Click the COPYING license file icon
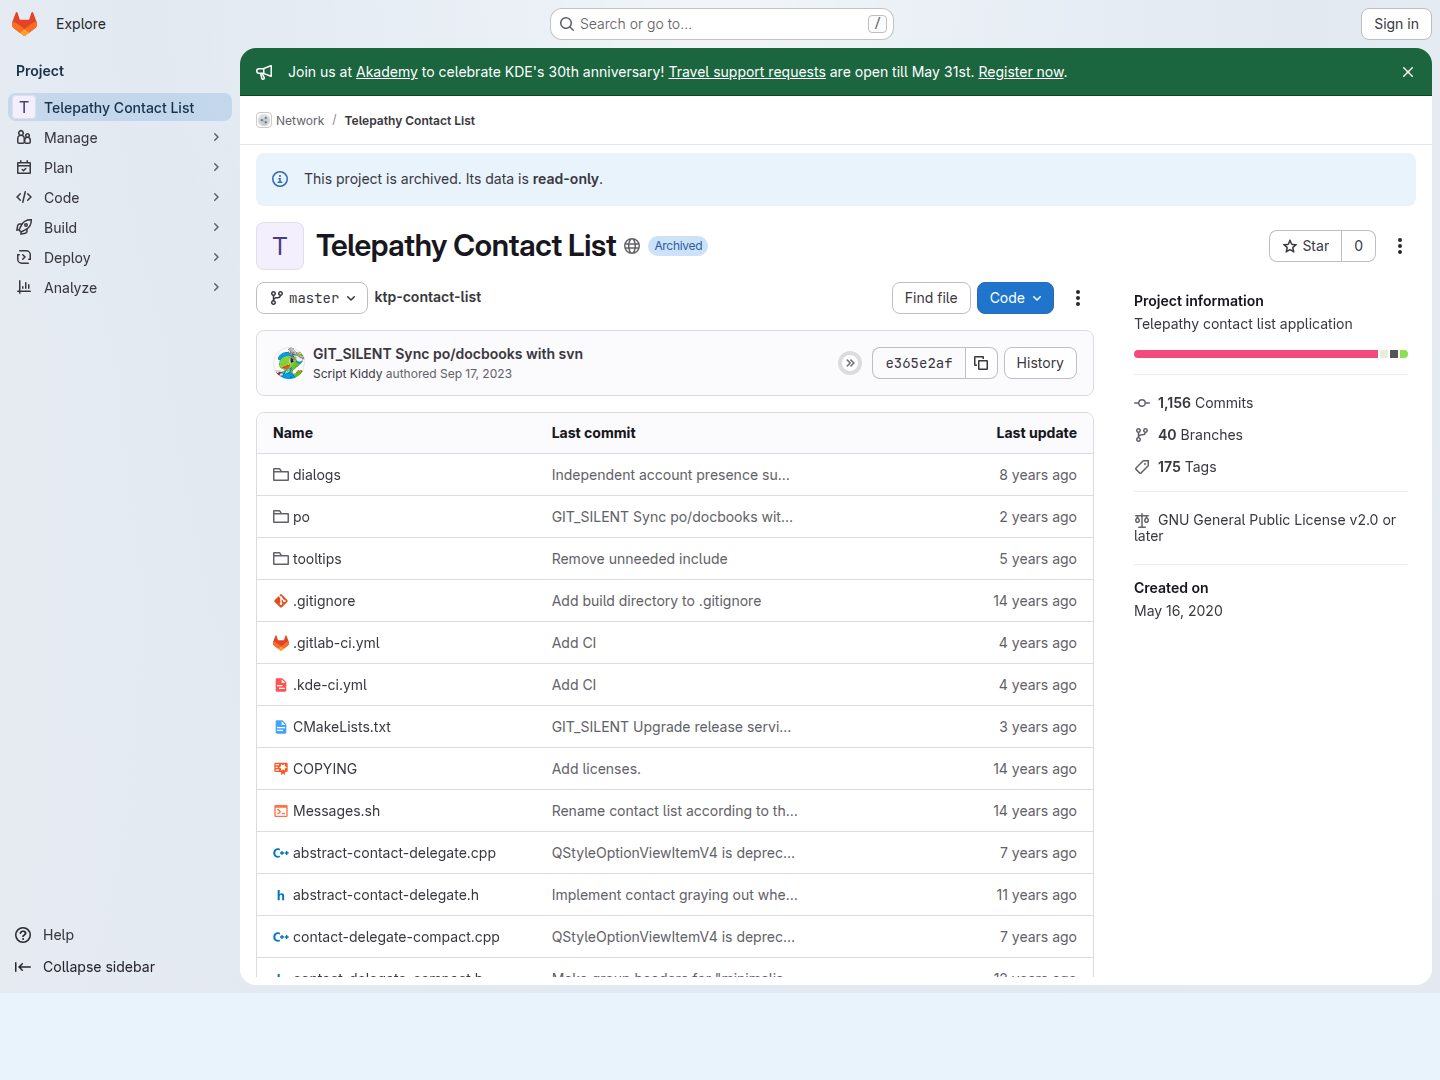The image size is (1440, 1080). [x=281, y=769]
